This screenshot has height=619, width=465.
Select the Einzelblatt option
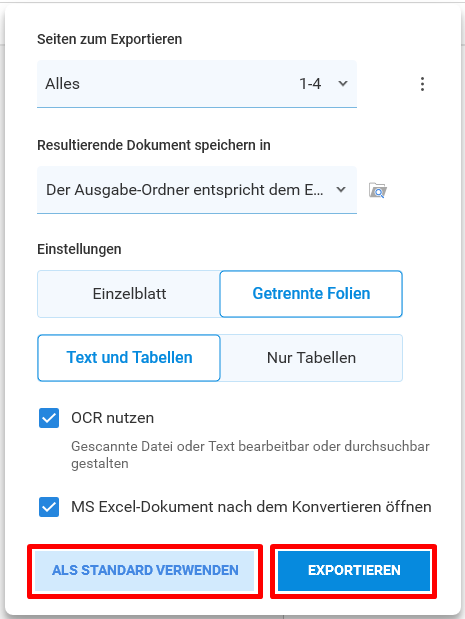(129, 294)
